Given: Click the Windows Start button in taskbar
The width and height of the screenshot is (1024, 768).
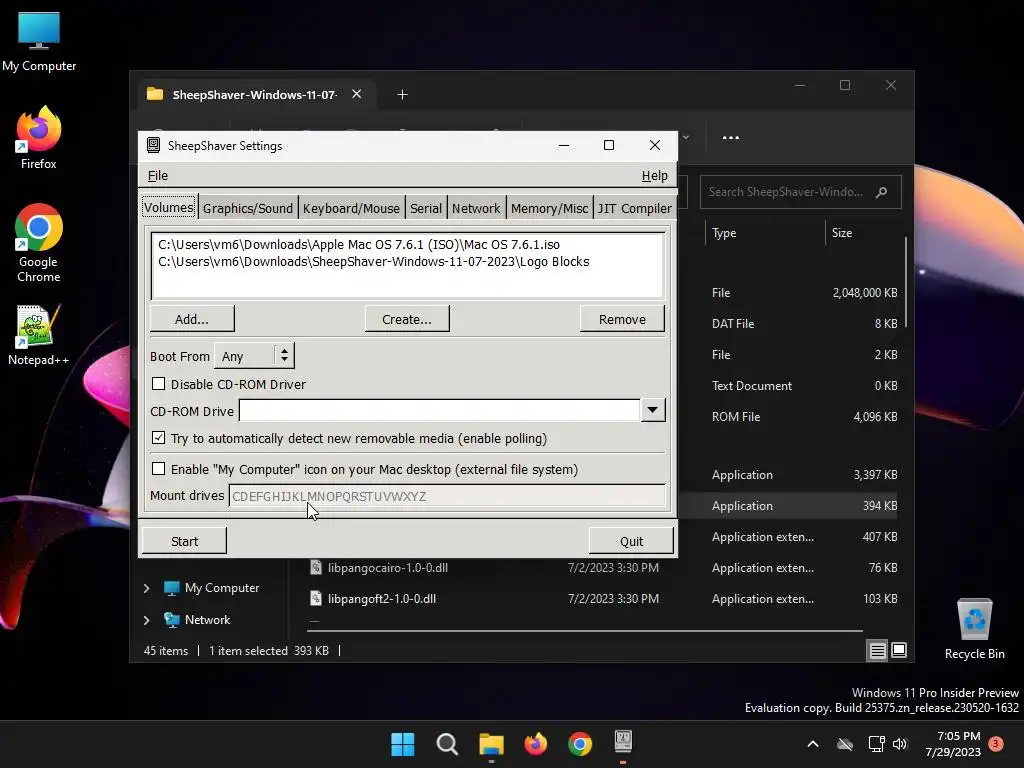Looking at the screenshot, I should [402, 744].
